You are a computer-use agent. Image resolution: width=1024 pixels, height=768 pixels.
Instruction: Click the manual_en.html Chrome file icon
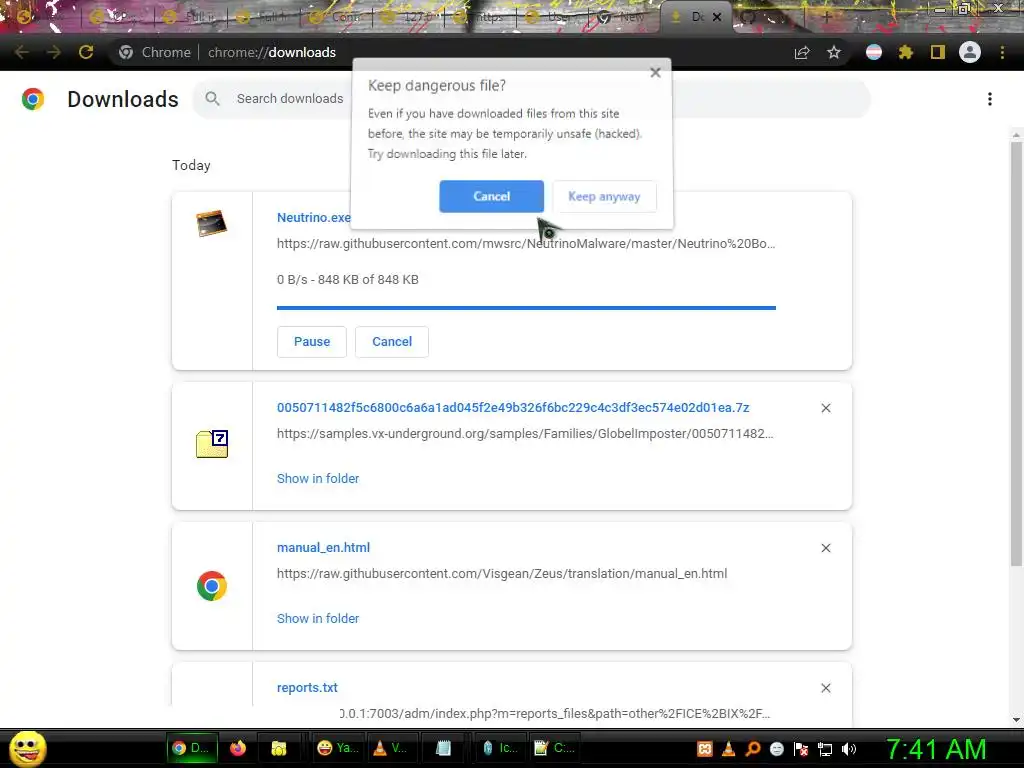pos(212,586)
